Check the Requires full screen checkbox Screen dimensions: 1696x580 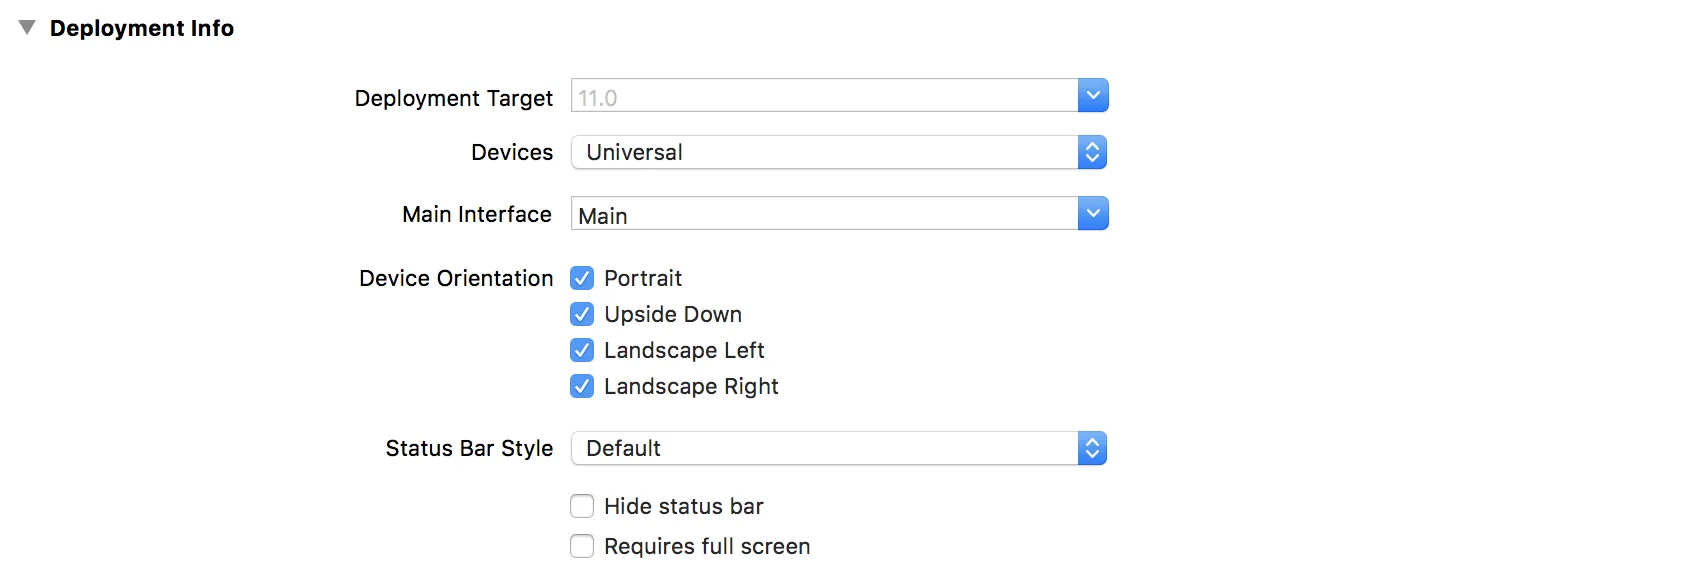(x=582, y=546)
